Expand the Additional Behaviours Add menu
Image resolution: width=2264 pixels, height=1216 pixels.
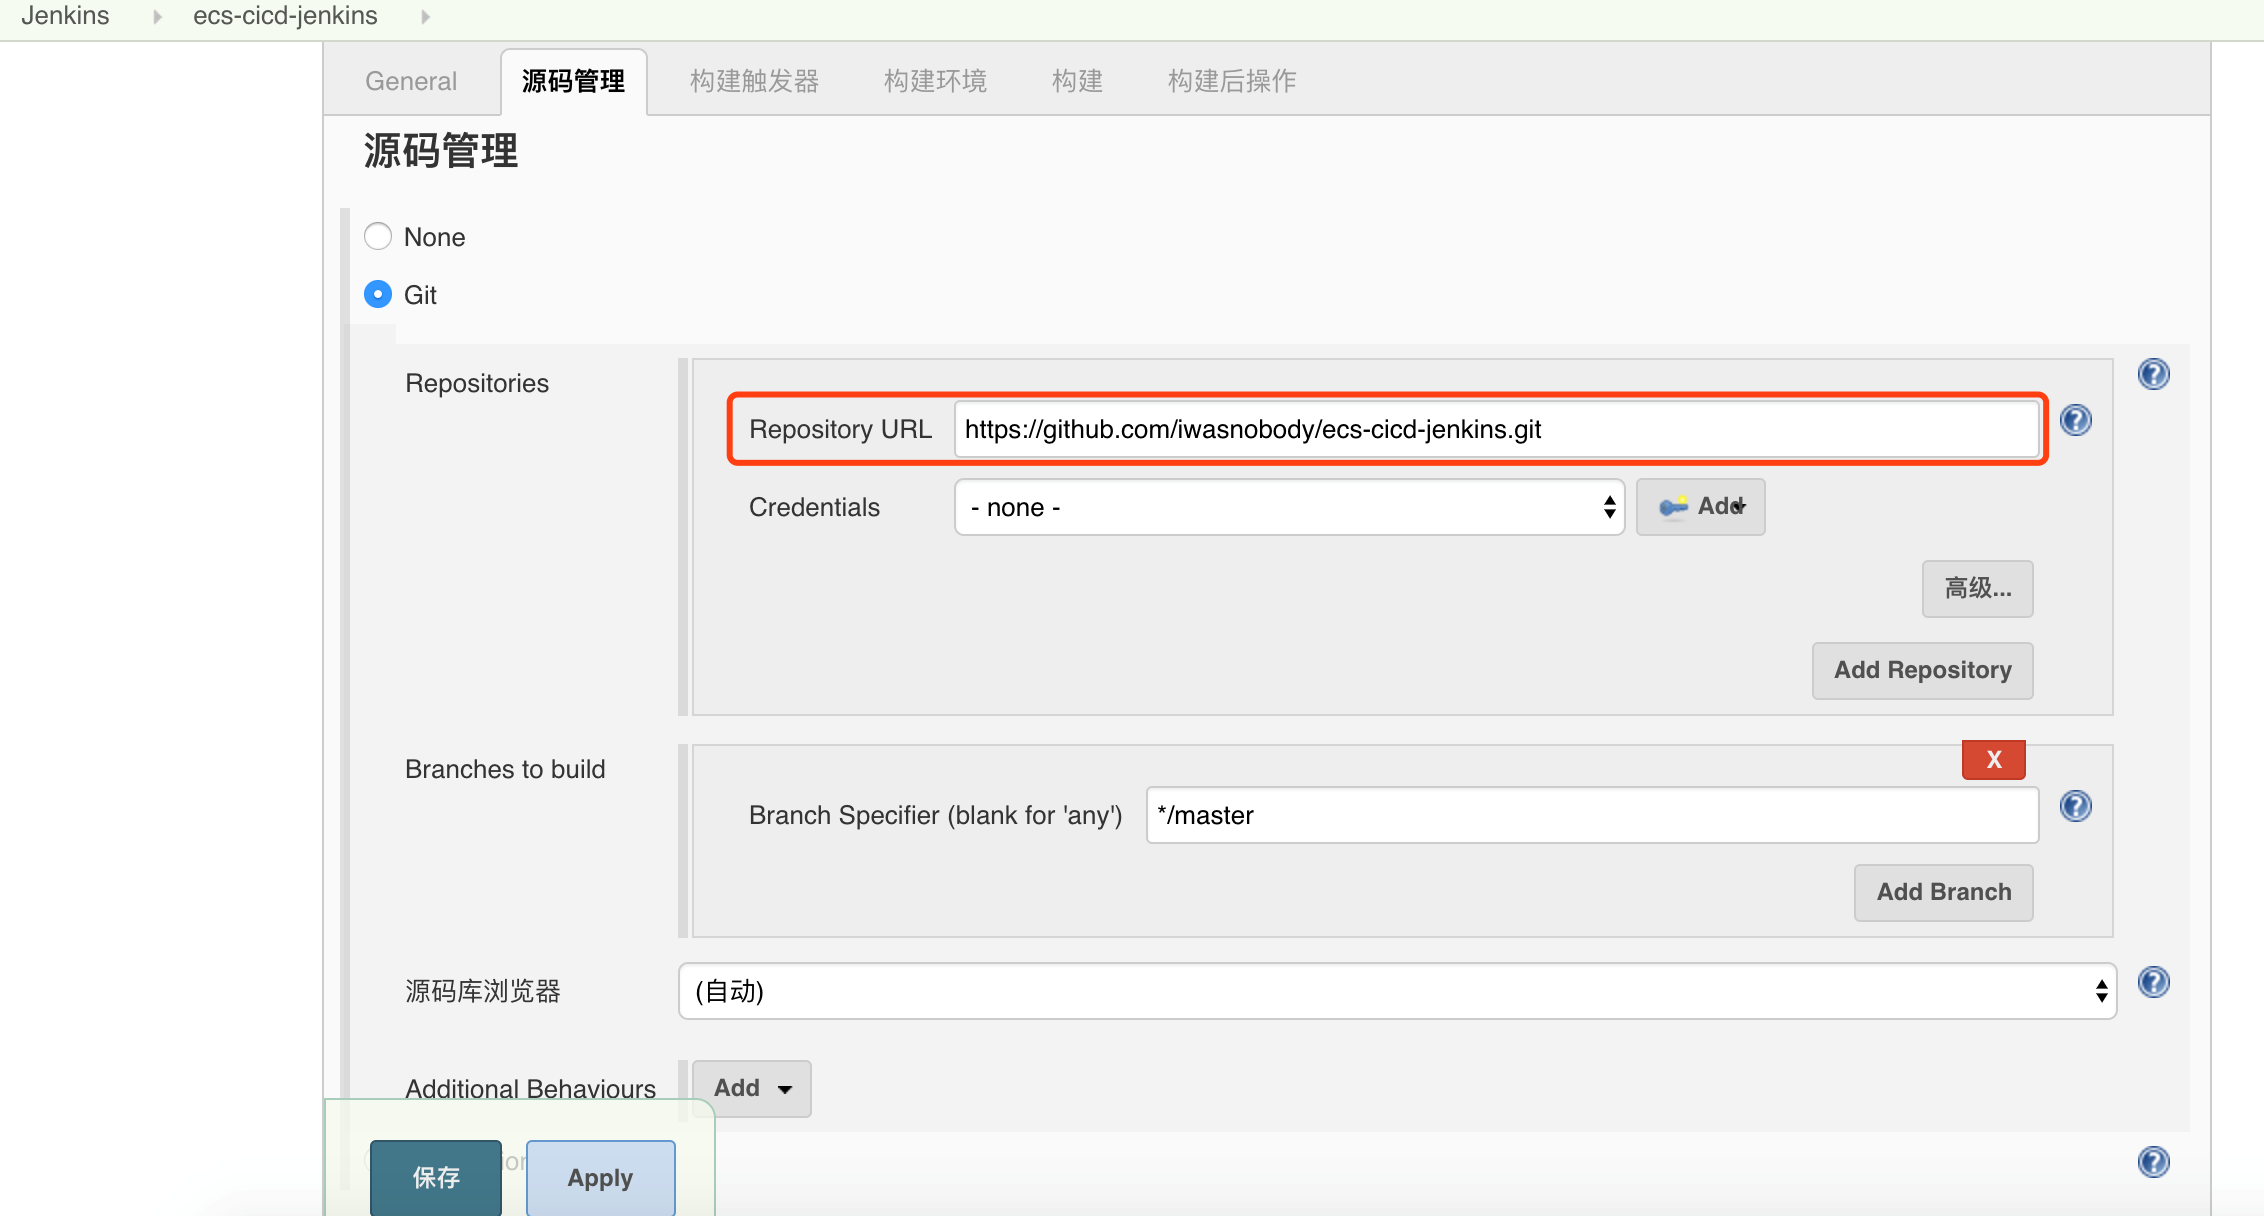(x=752, y=1088)
